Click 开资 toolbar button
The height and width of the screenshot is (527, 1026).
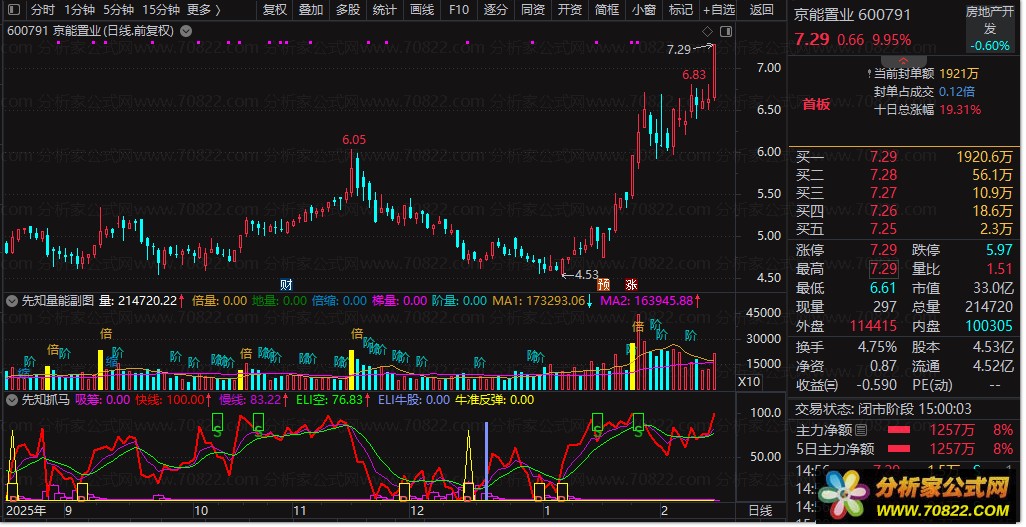point(570,10)
